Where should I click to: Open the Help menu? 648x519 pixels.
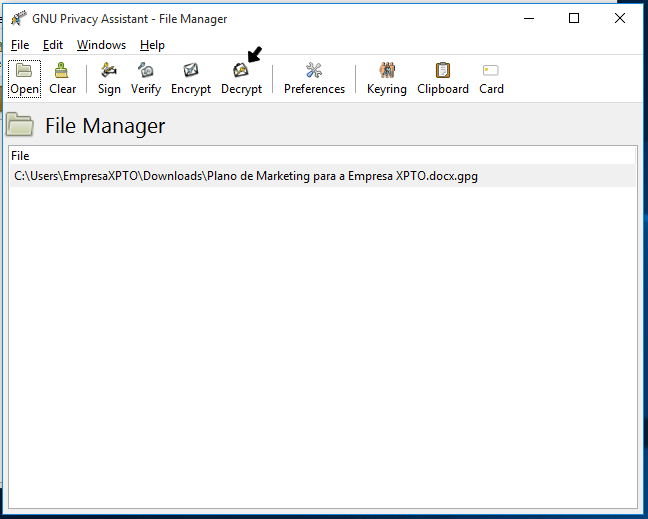coord(152,45)
